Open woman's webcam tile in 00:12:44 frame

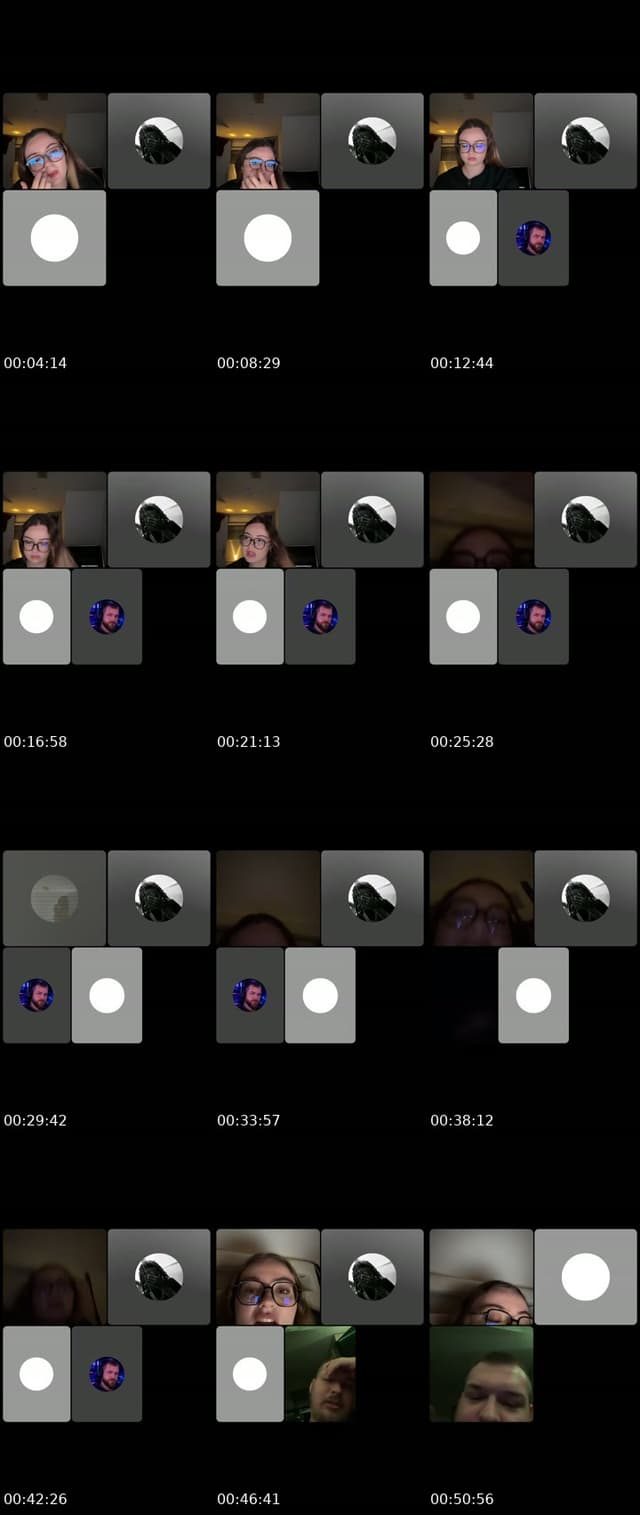481,141
